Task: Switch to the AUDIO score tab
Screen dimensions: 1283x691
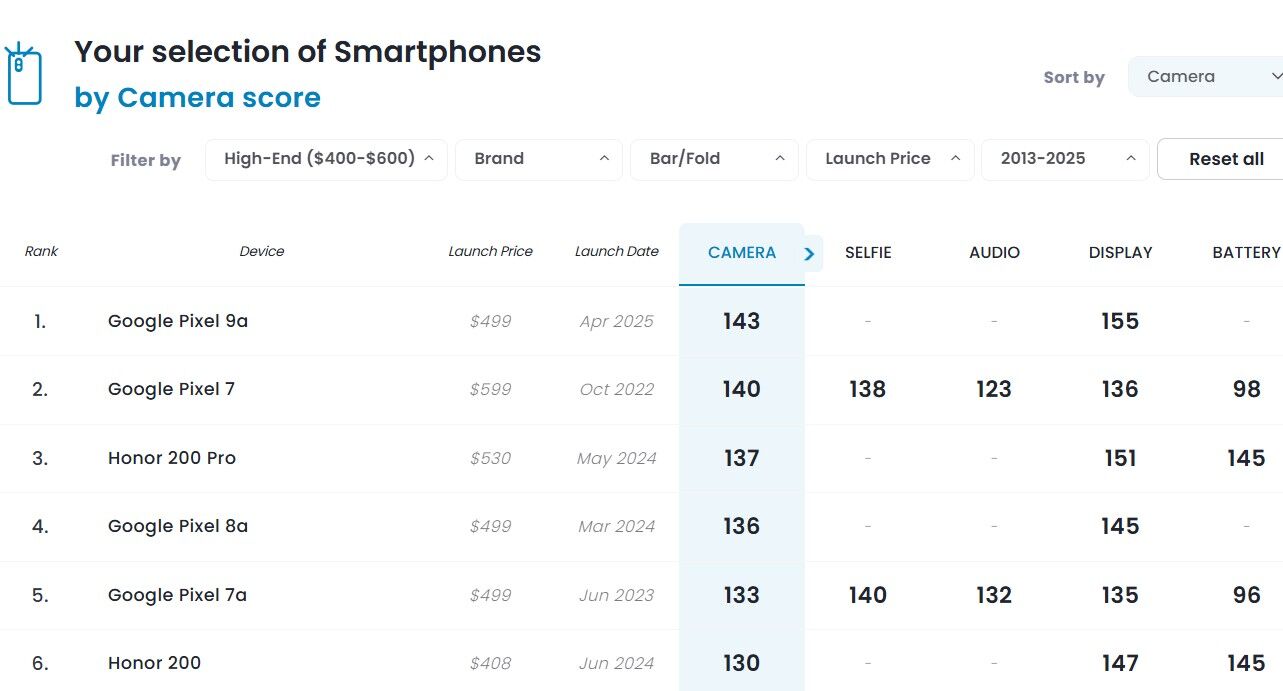Action: pyautogui.click(x=994, y=253)
